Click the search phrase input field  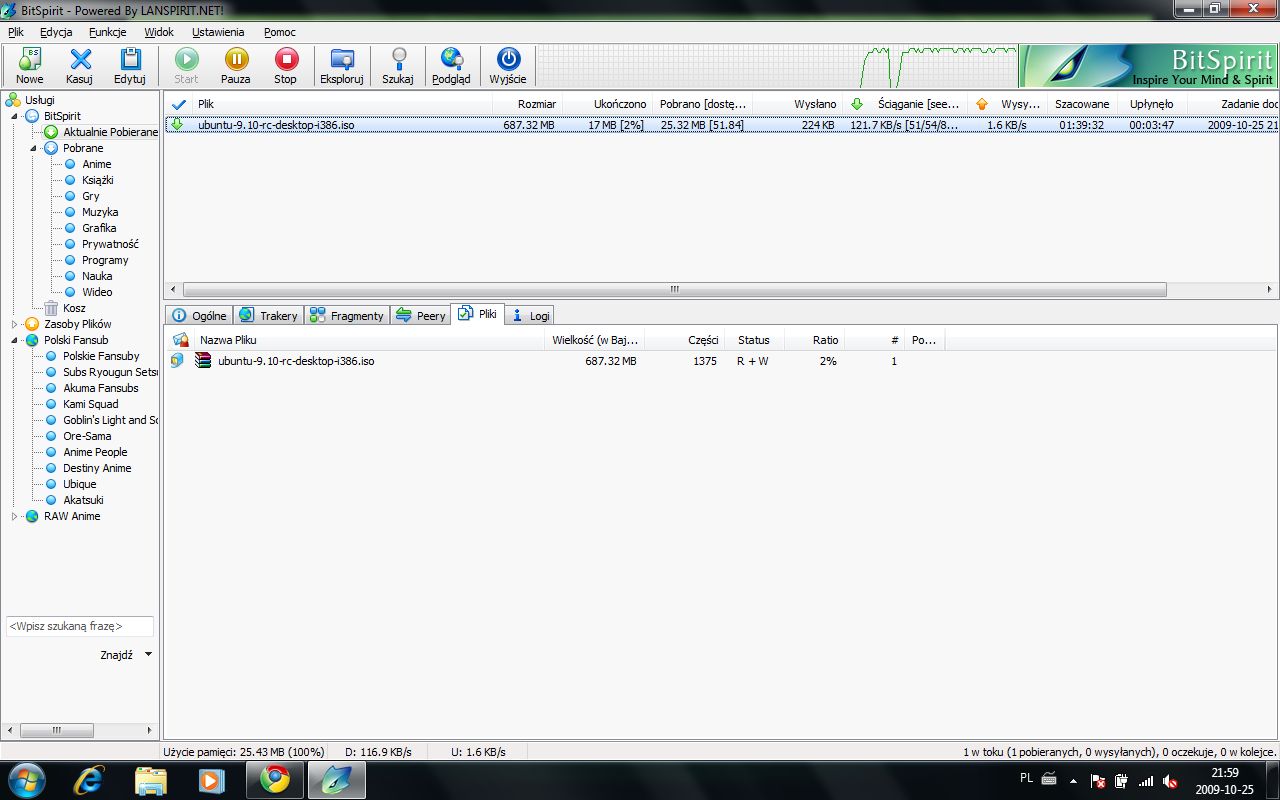[80, 626]
